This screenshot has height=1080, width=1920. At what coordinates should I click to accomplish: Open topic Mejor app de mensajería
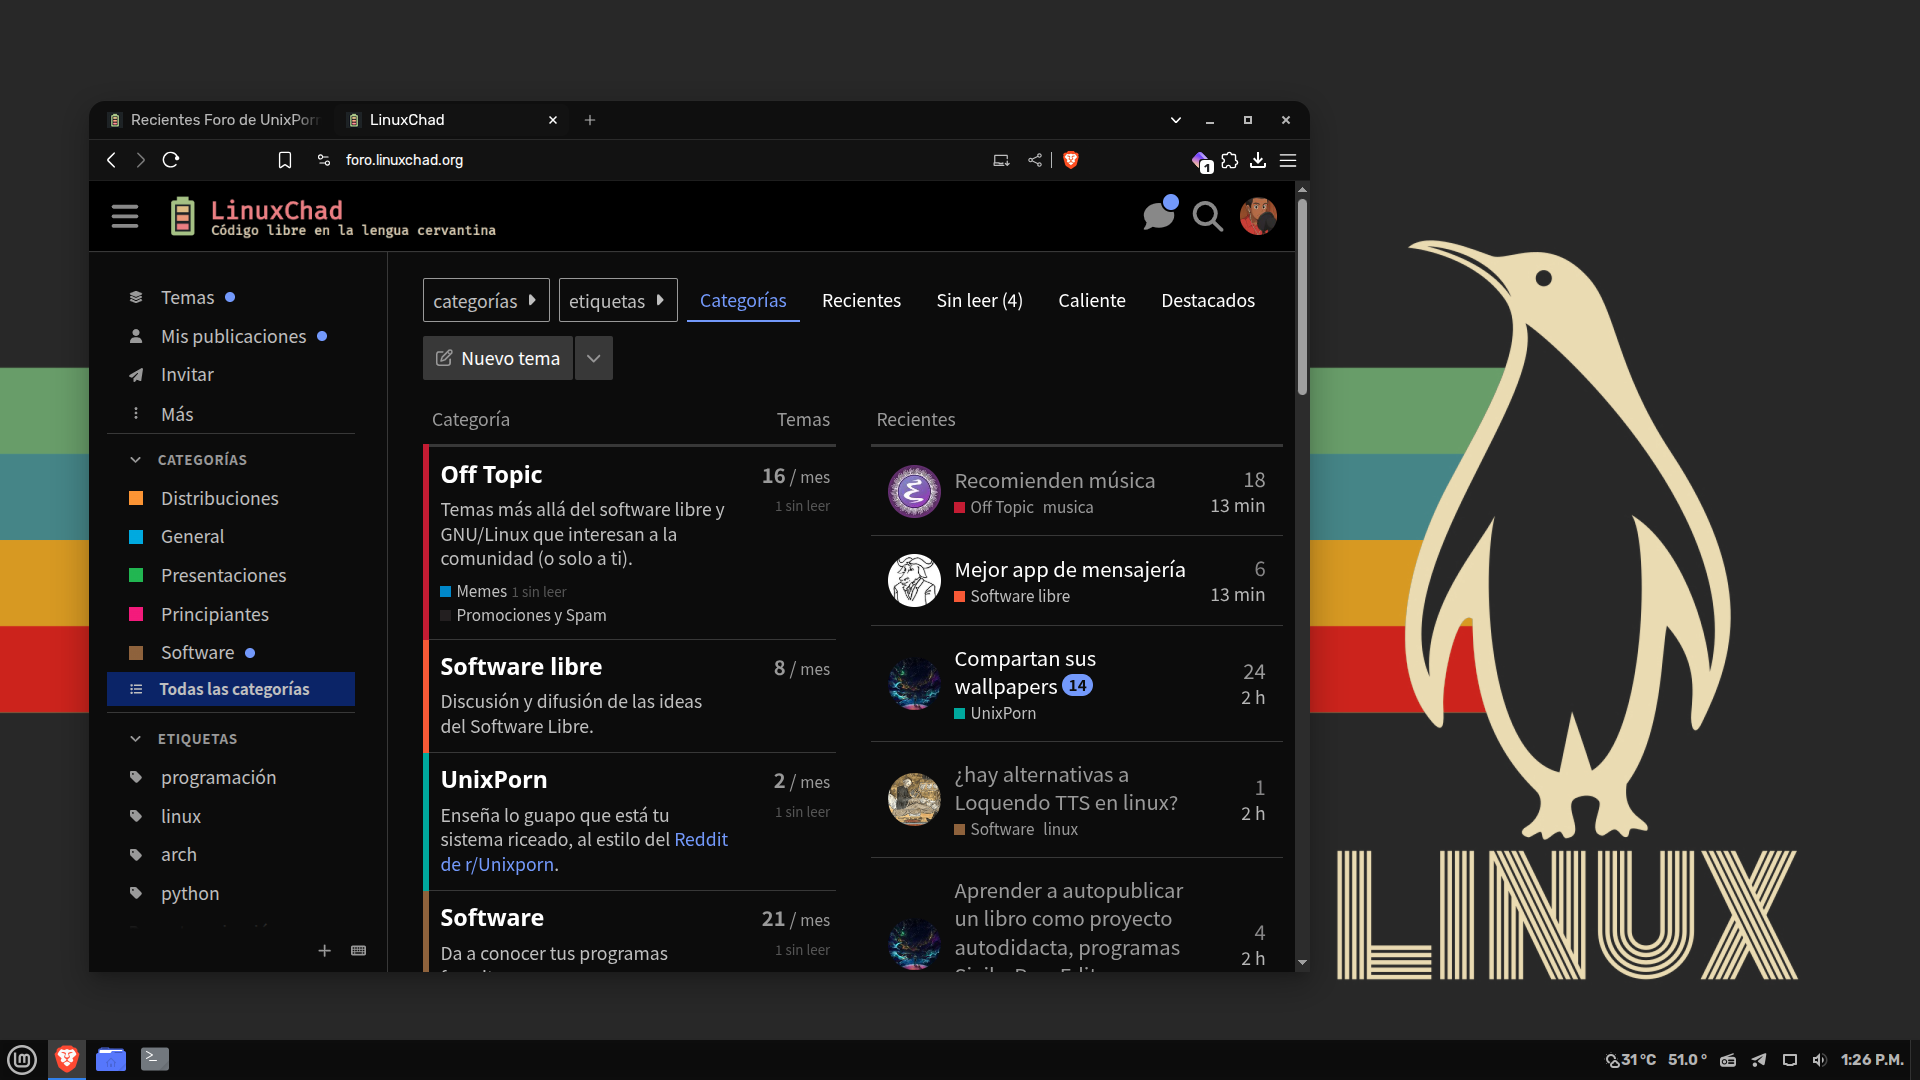coord(1069,570)
